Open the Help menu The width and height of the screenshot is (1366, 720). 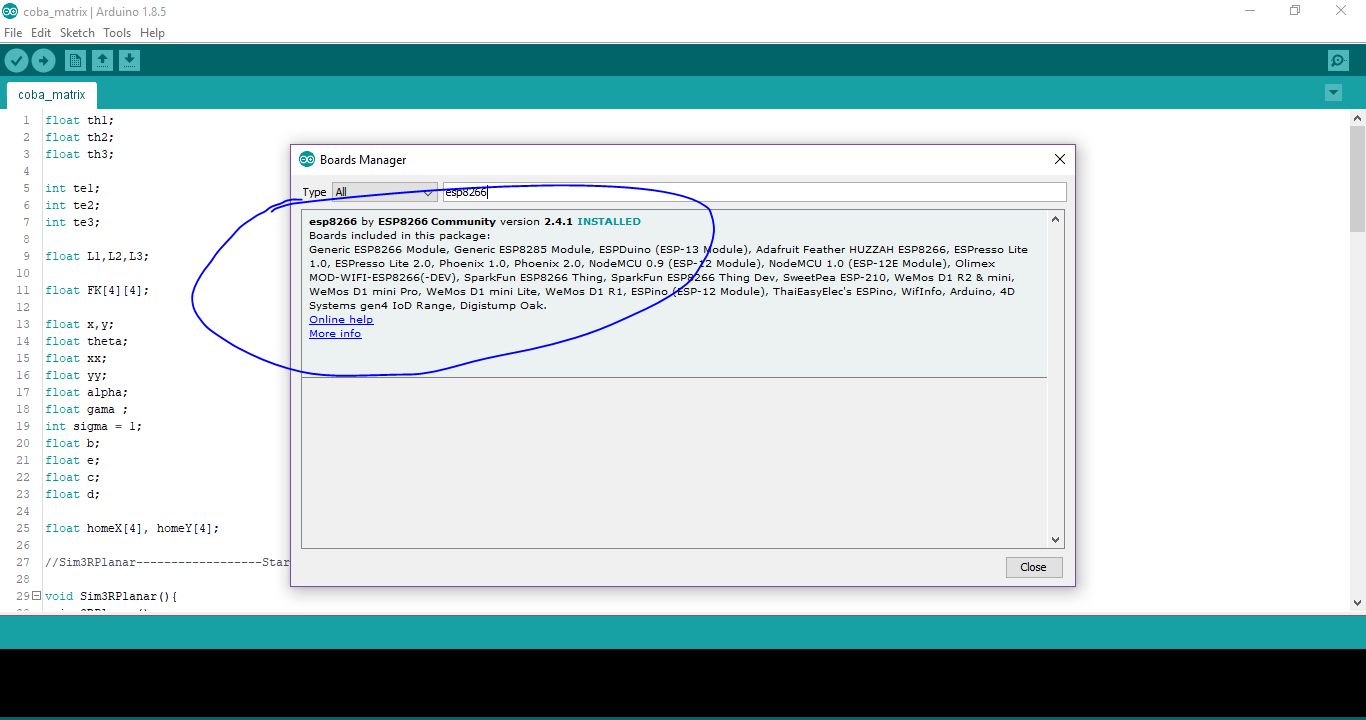(152, 33)
